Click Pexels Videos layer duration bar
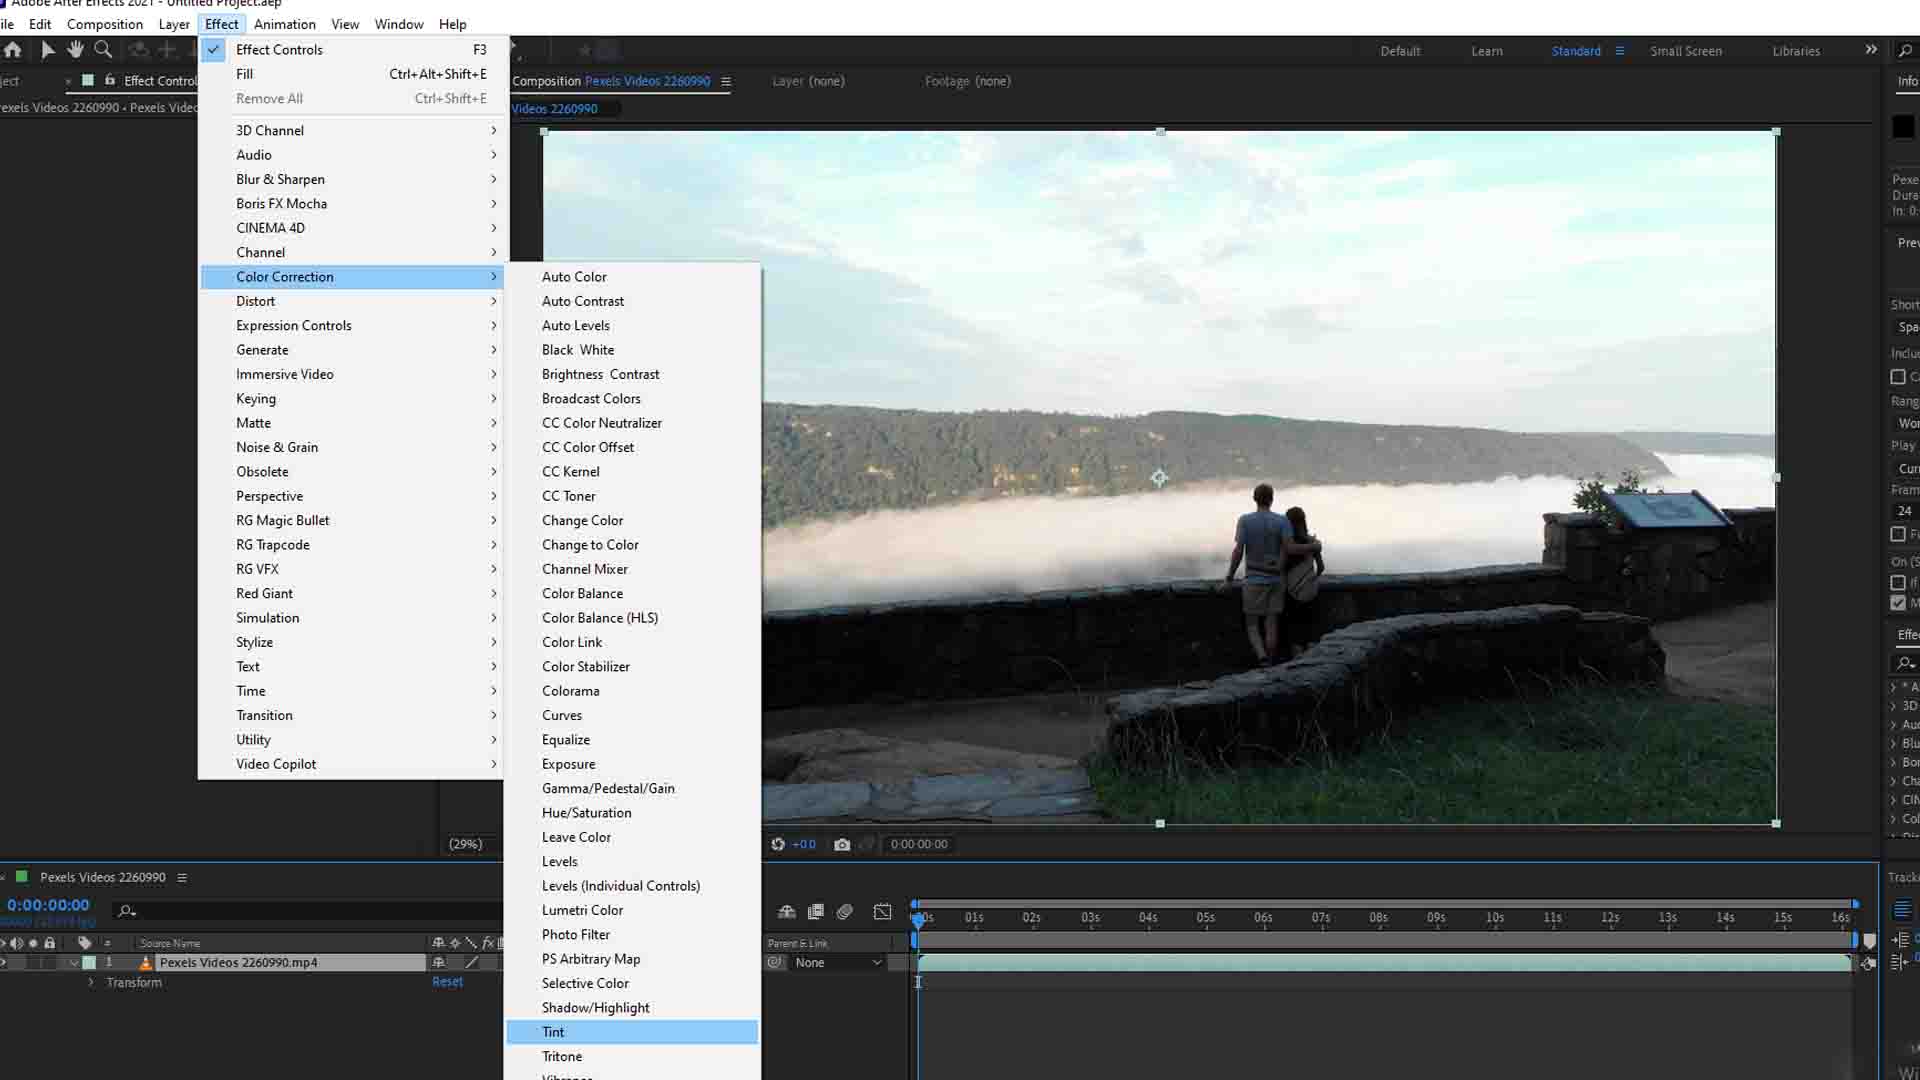 [x=1384, y=963]
